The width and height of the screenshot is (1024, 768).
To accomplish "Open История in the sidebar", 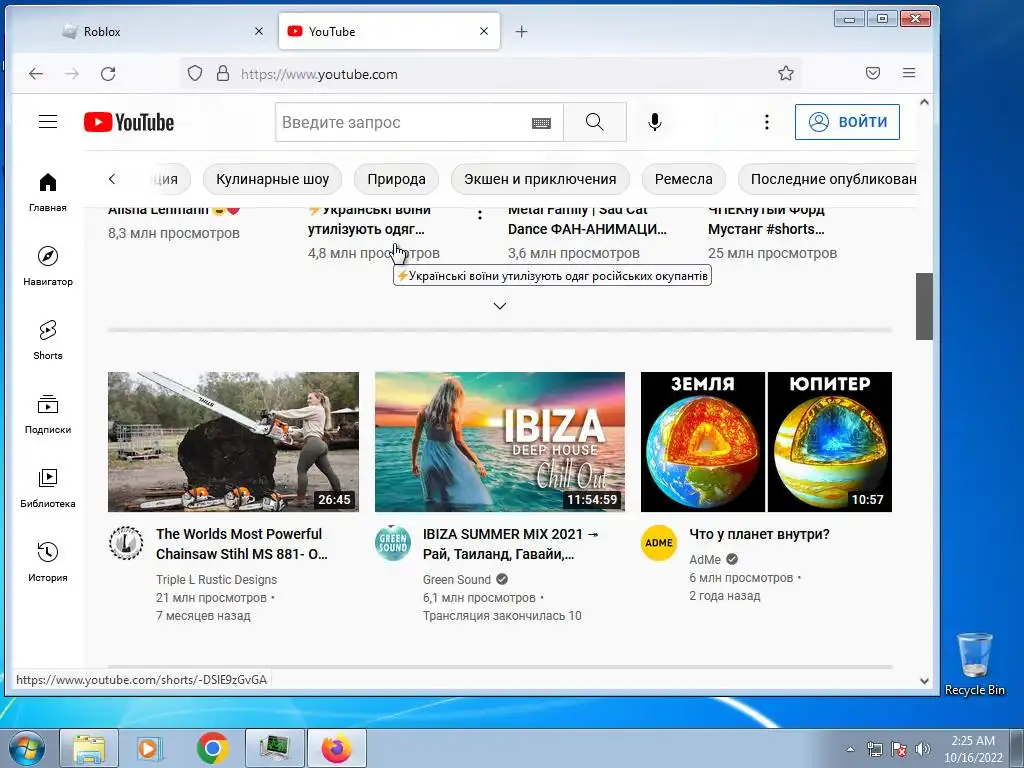I will point(48,562).
